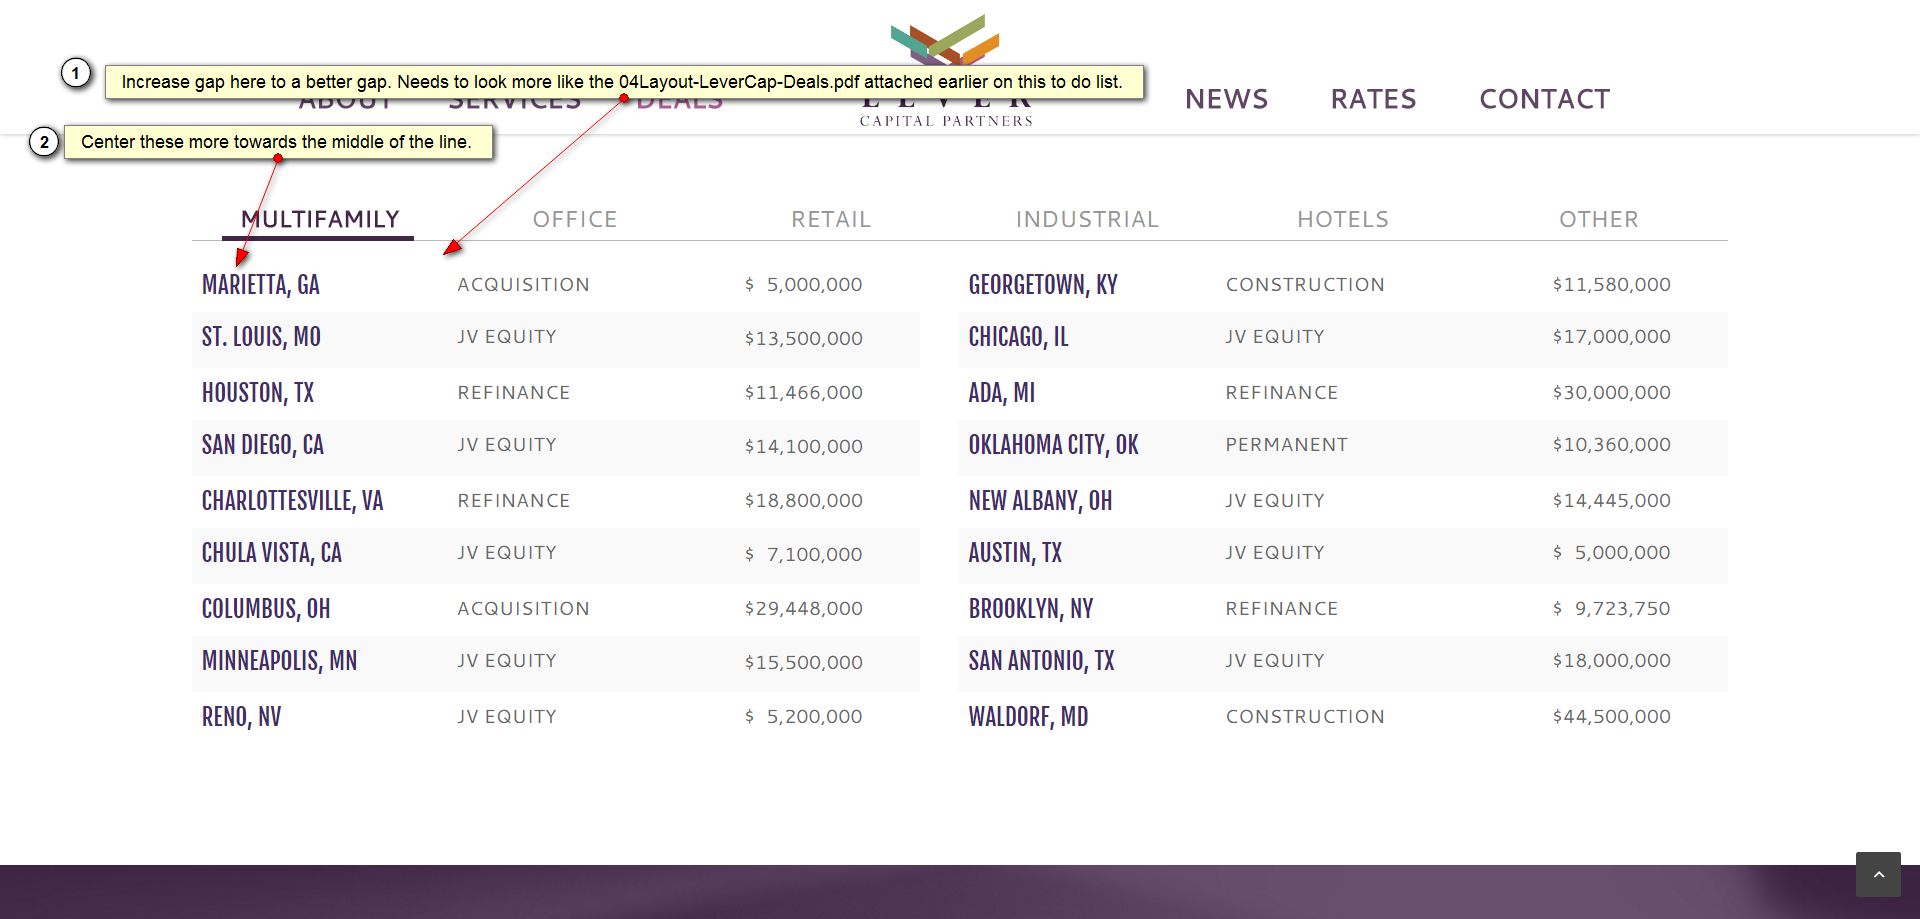Screen dimensions: 1920x919
Task: Click the scroll-to-top arrow button
Action: pyautogui.click(x=1878, y=874)
